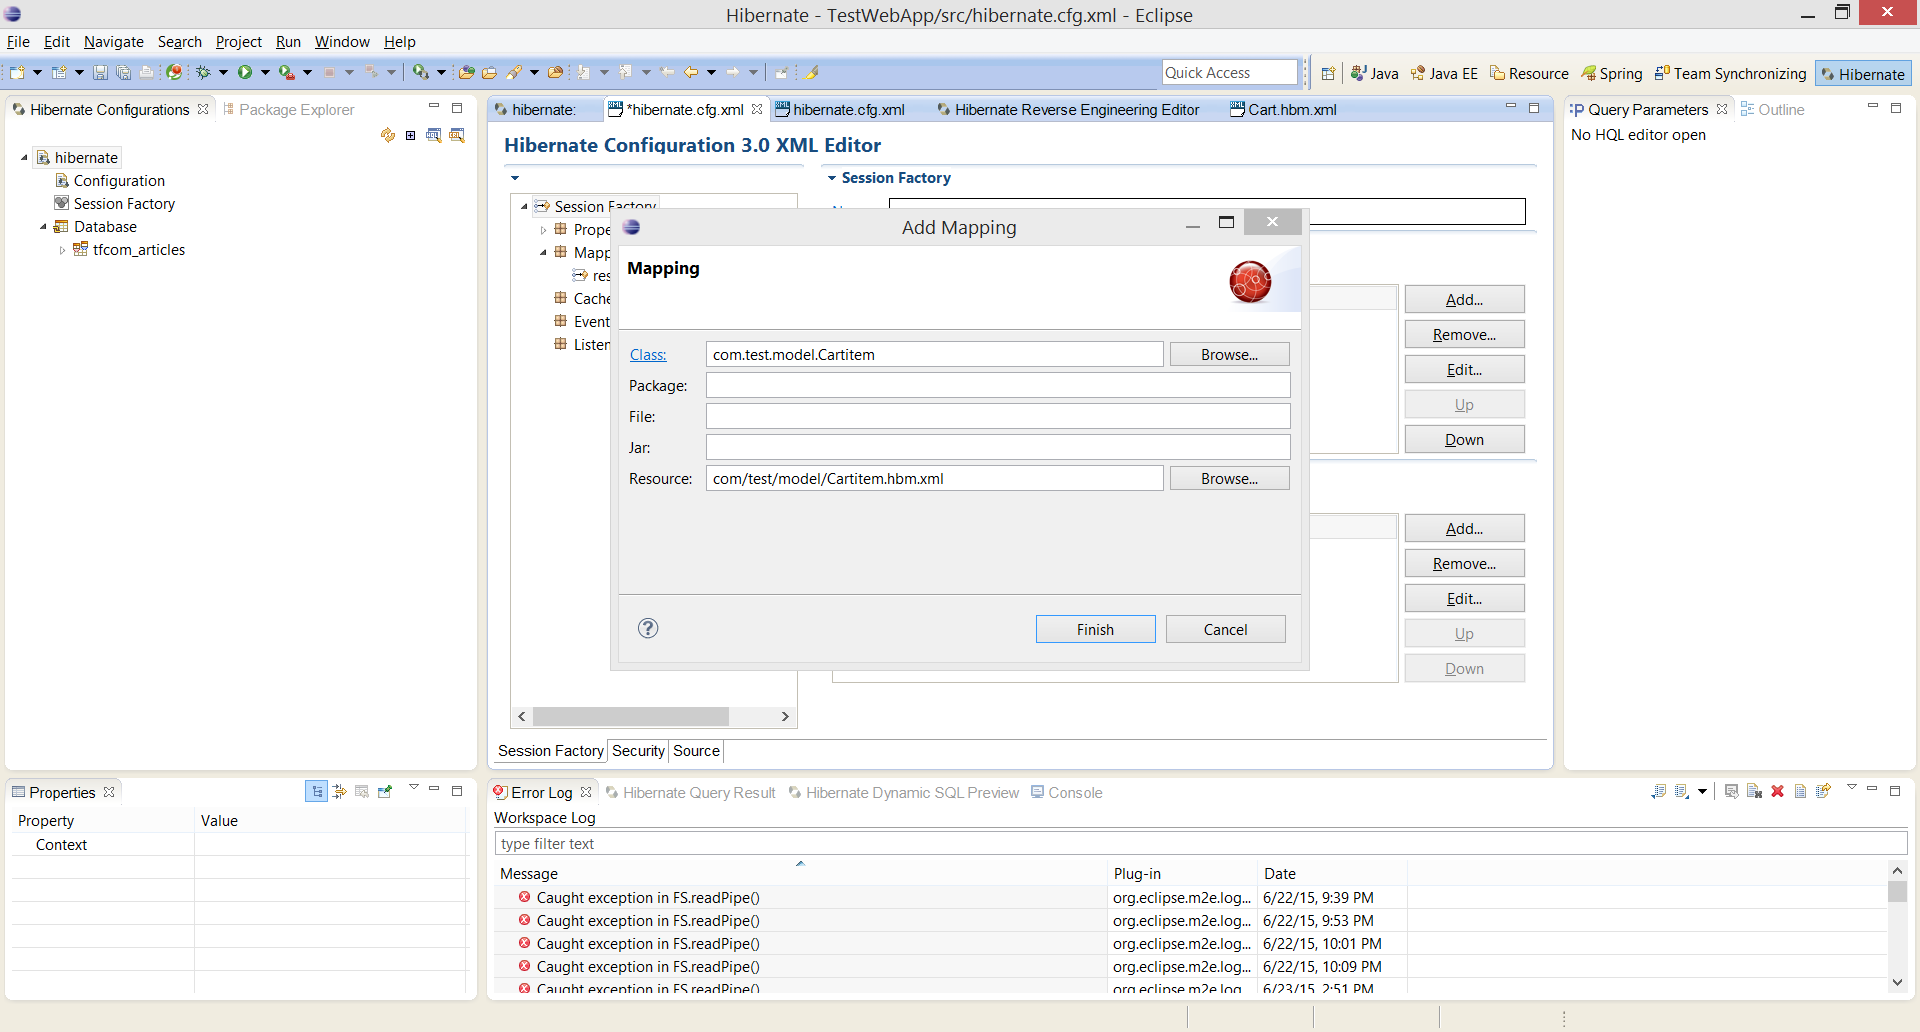Click the Debug bug icon
Screen dimensions: 1920x1032
203,72
